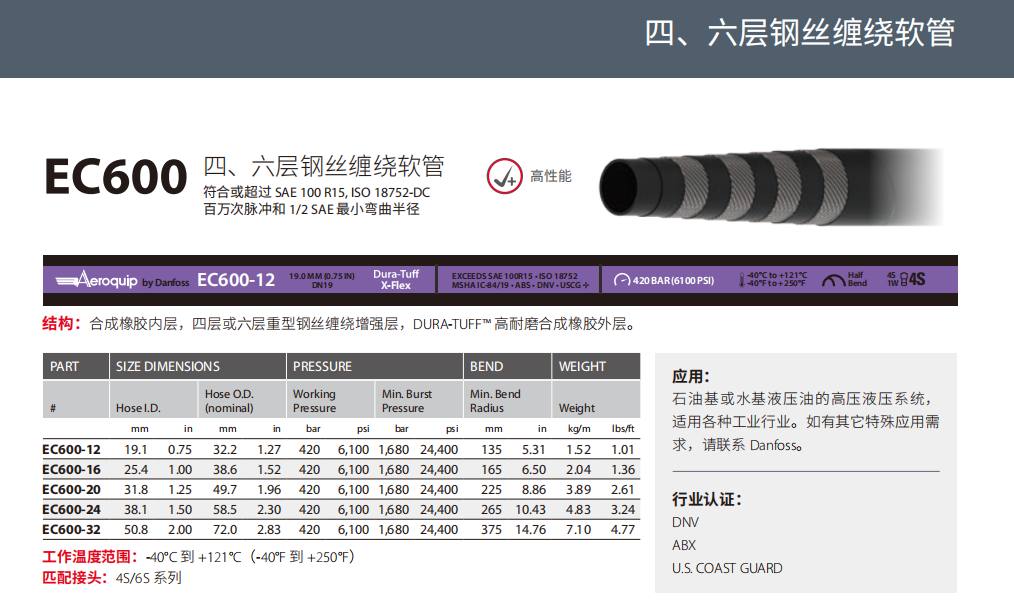Click the 4.77 lbs/ft weight value

[x=623, y=530]
